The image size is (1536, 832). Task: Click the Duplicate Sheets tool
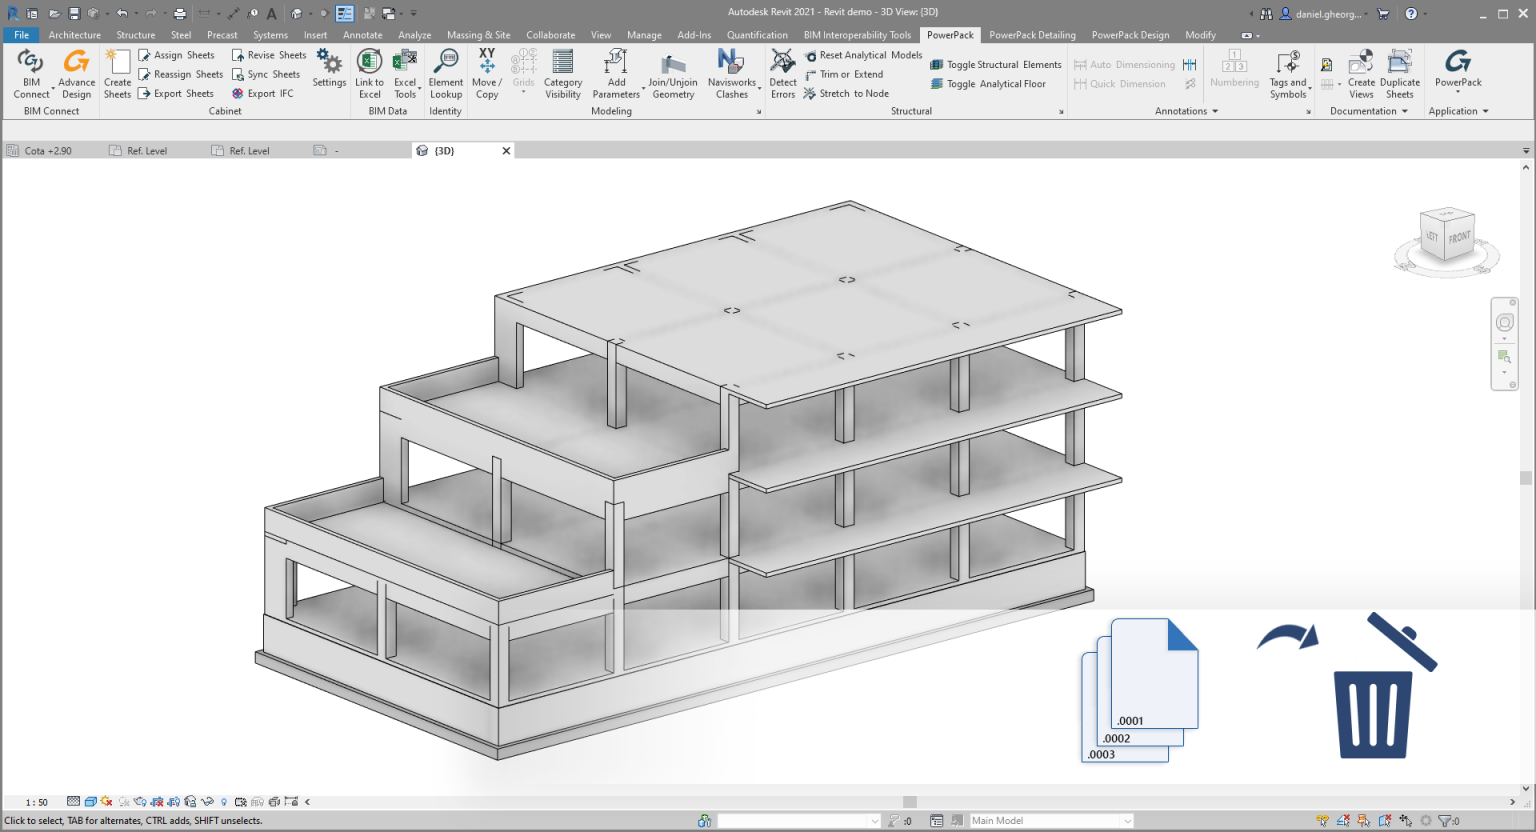[x=1399, y=73]
